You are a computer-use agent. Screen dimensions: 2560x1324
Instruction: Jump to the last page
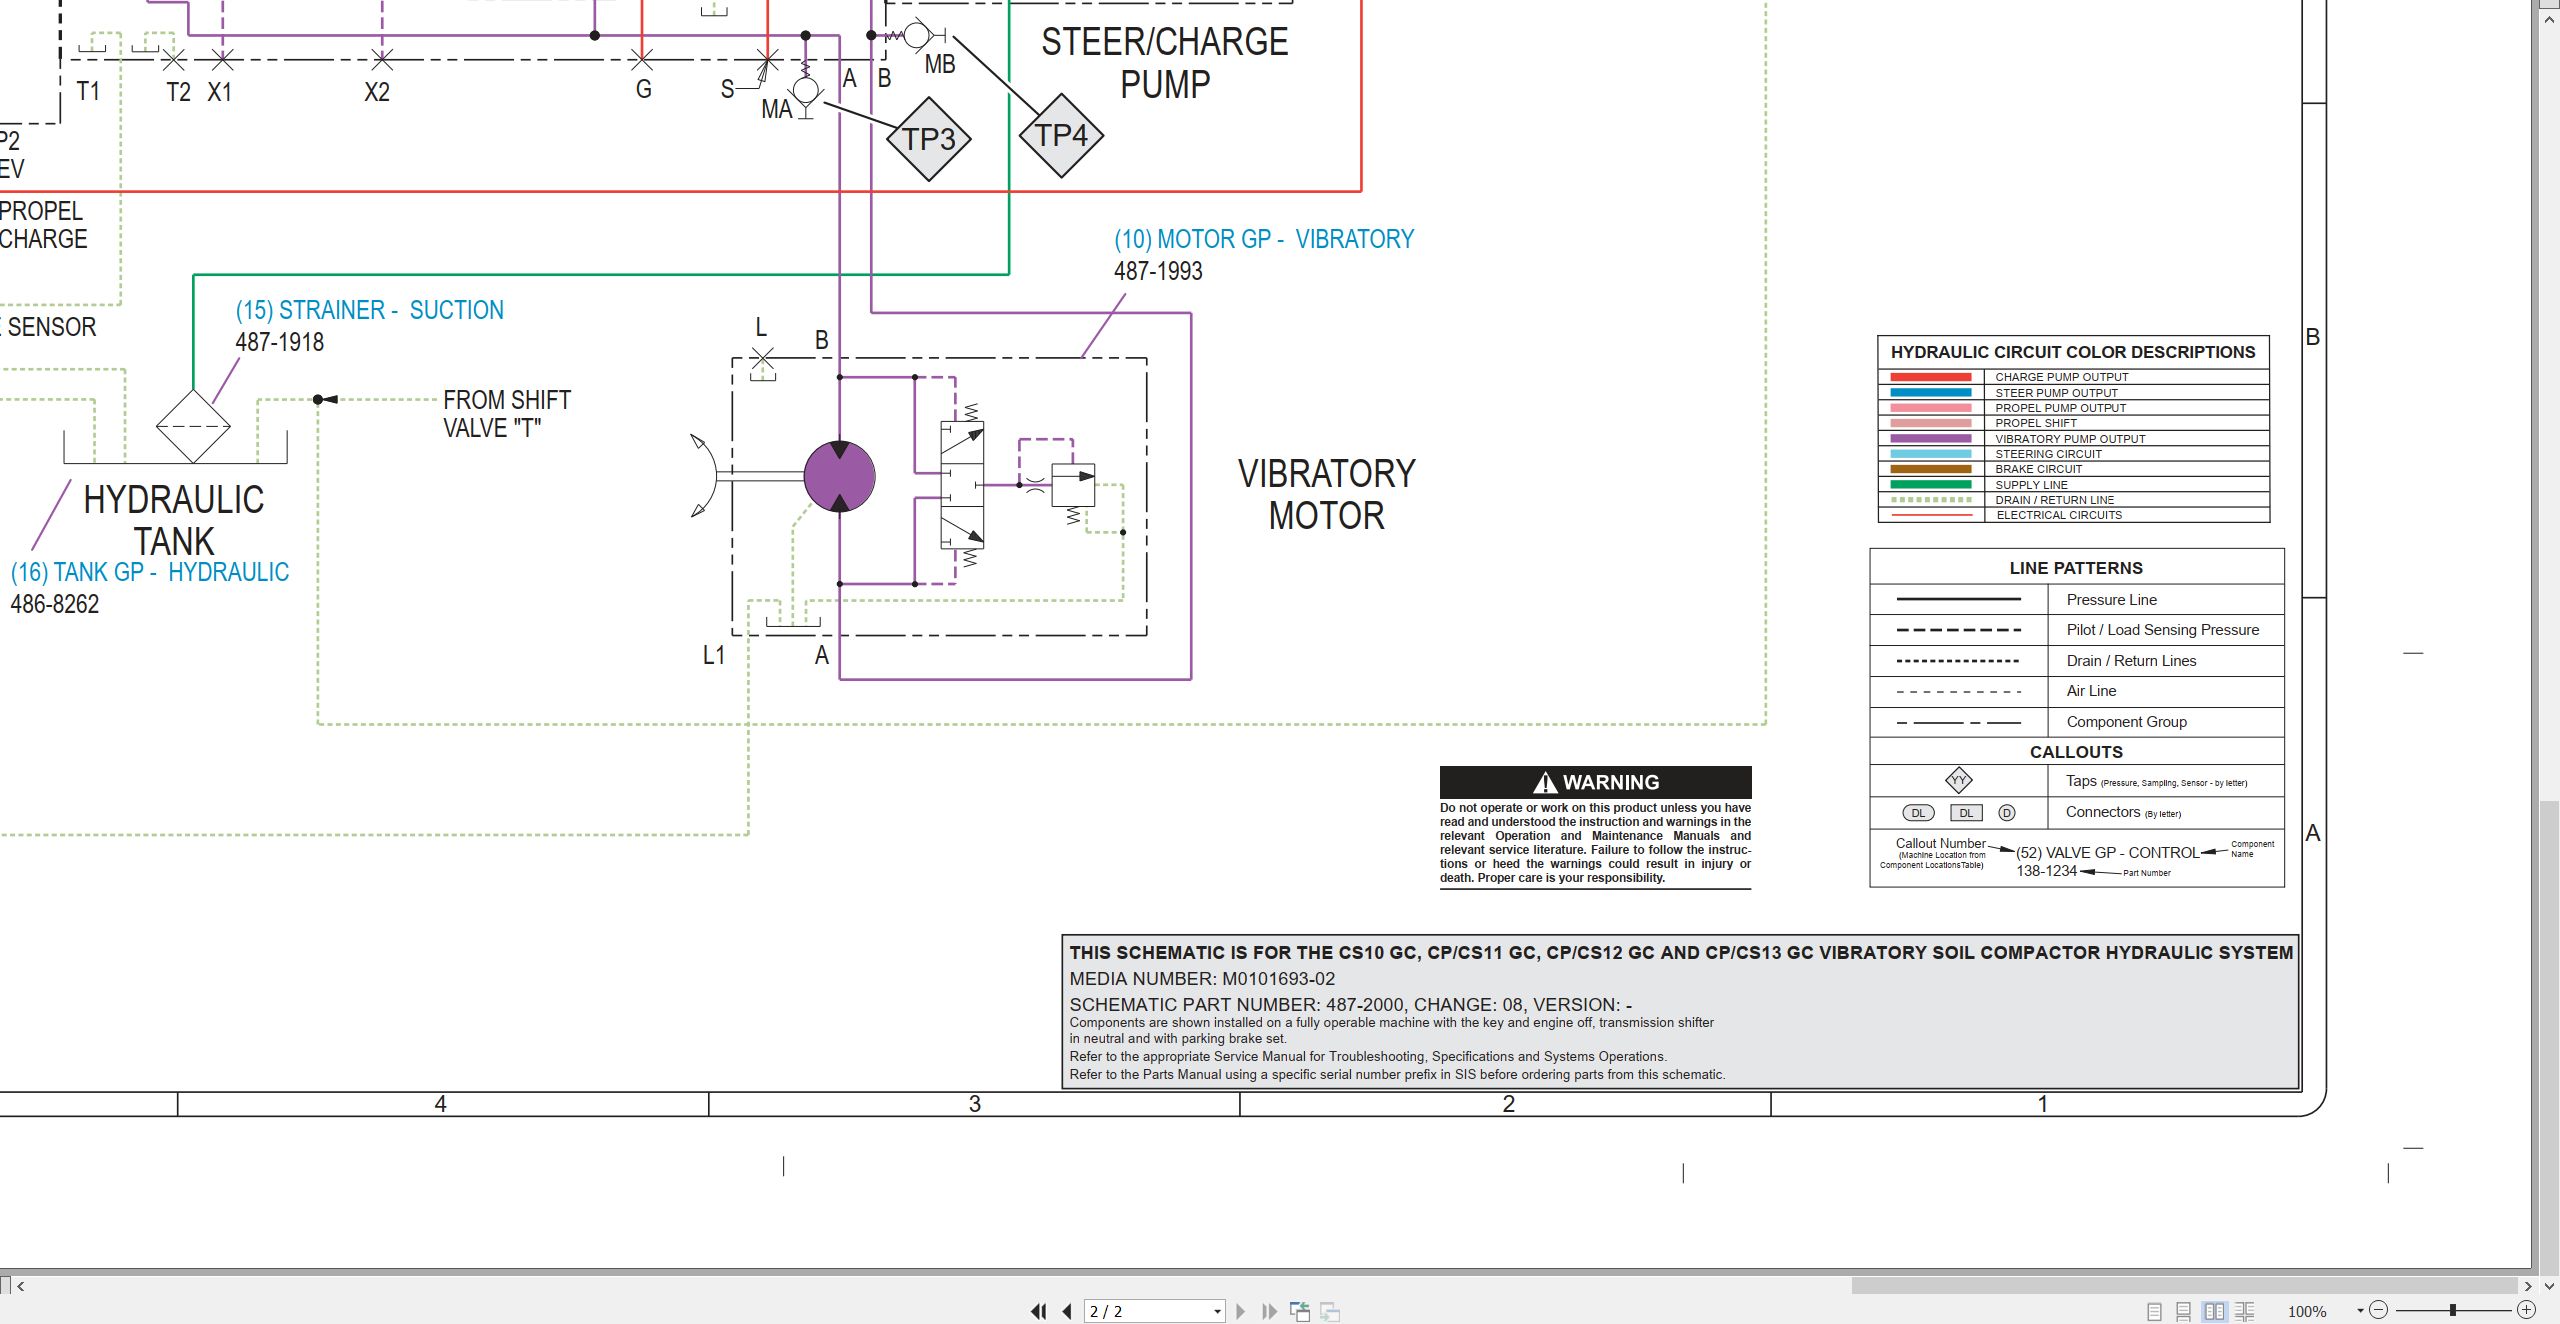(x=1270, y=1311)
